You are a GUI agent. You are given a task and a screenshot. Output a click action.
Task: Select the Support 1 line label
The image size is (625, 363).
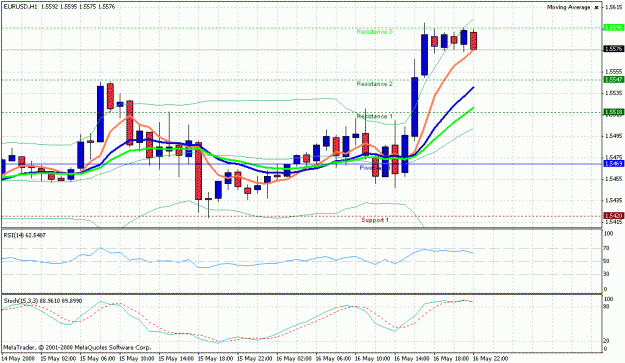pyautogui.click(x=375, y=220)
